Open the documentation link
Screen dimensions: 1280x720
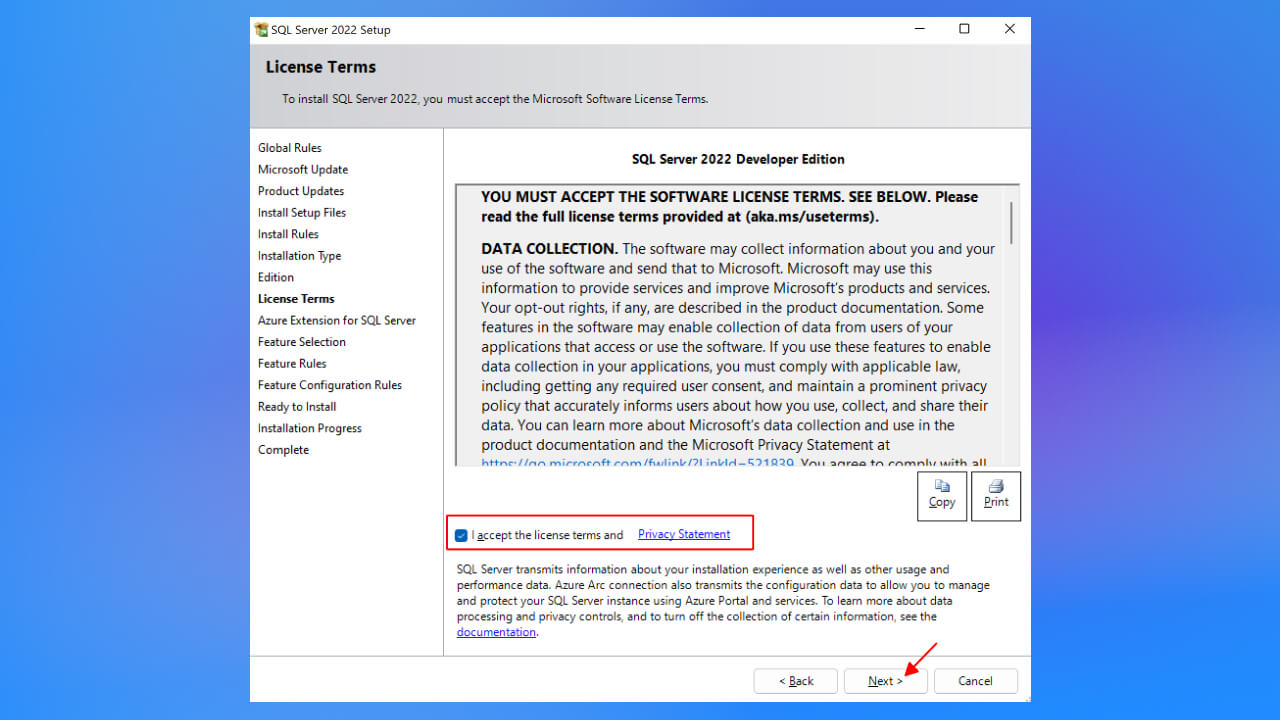point(496,632)
